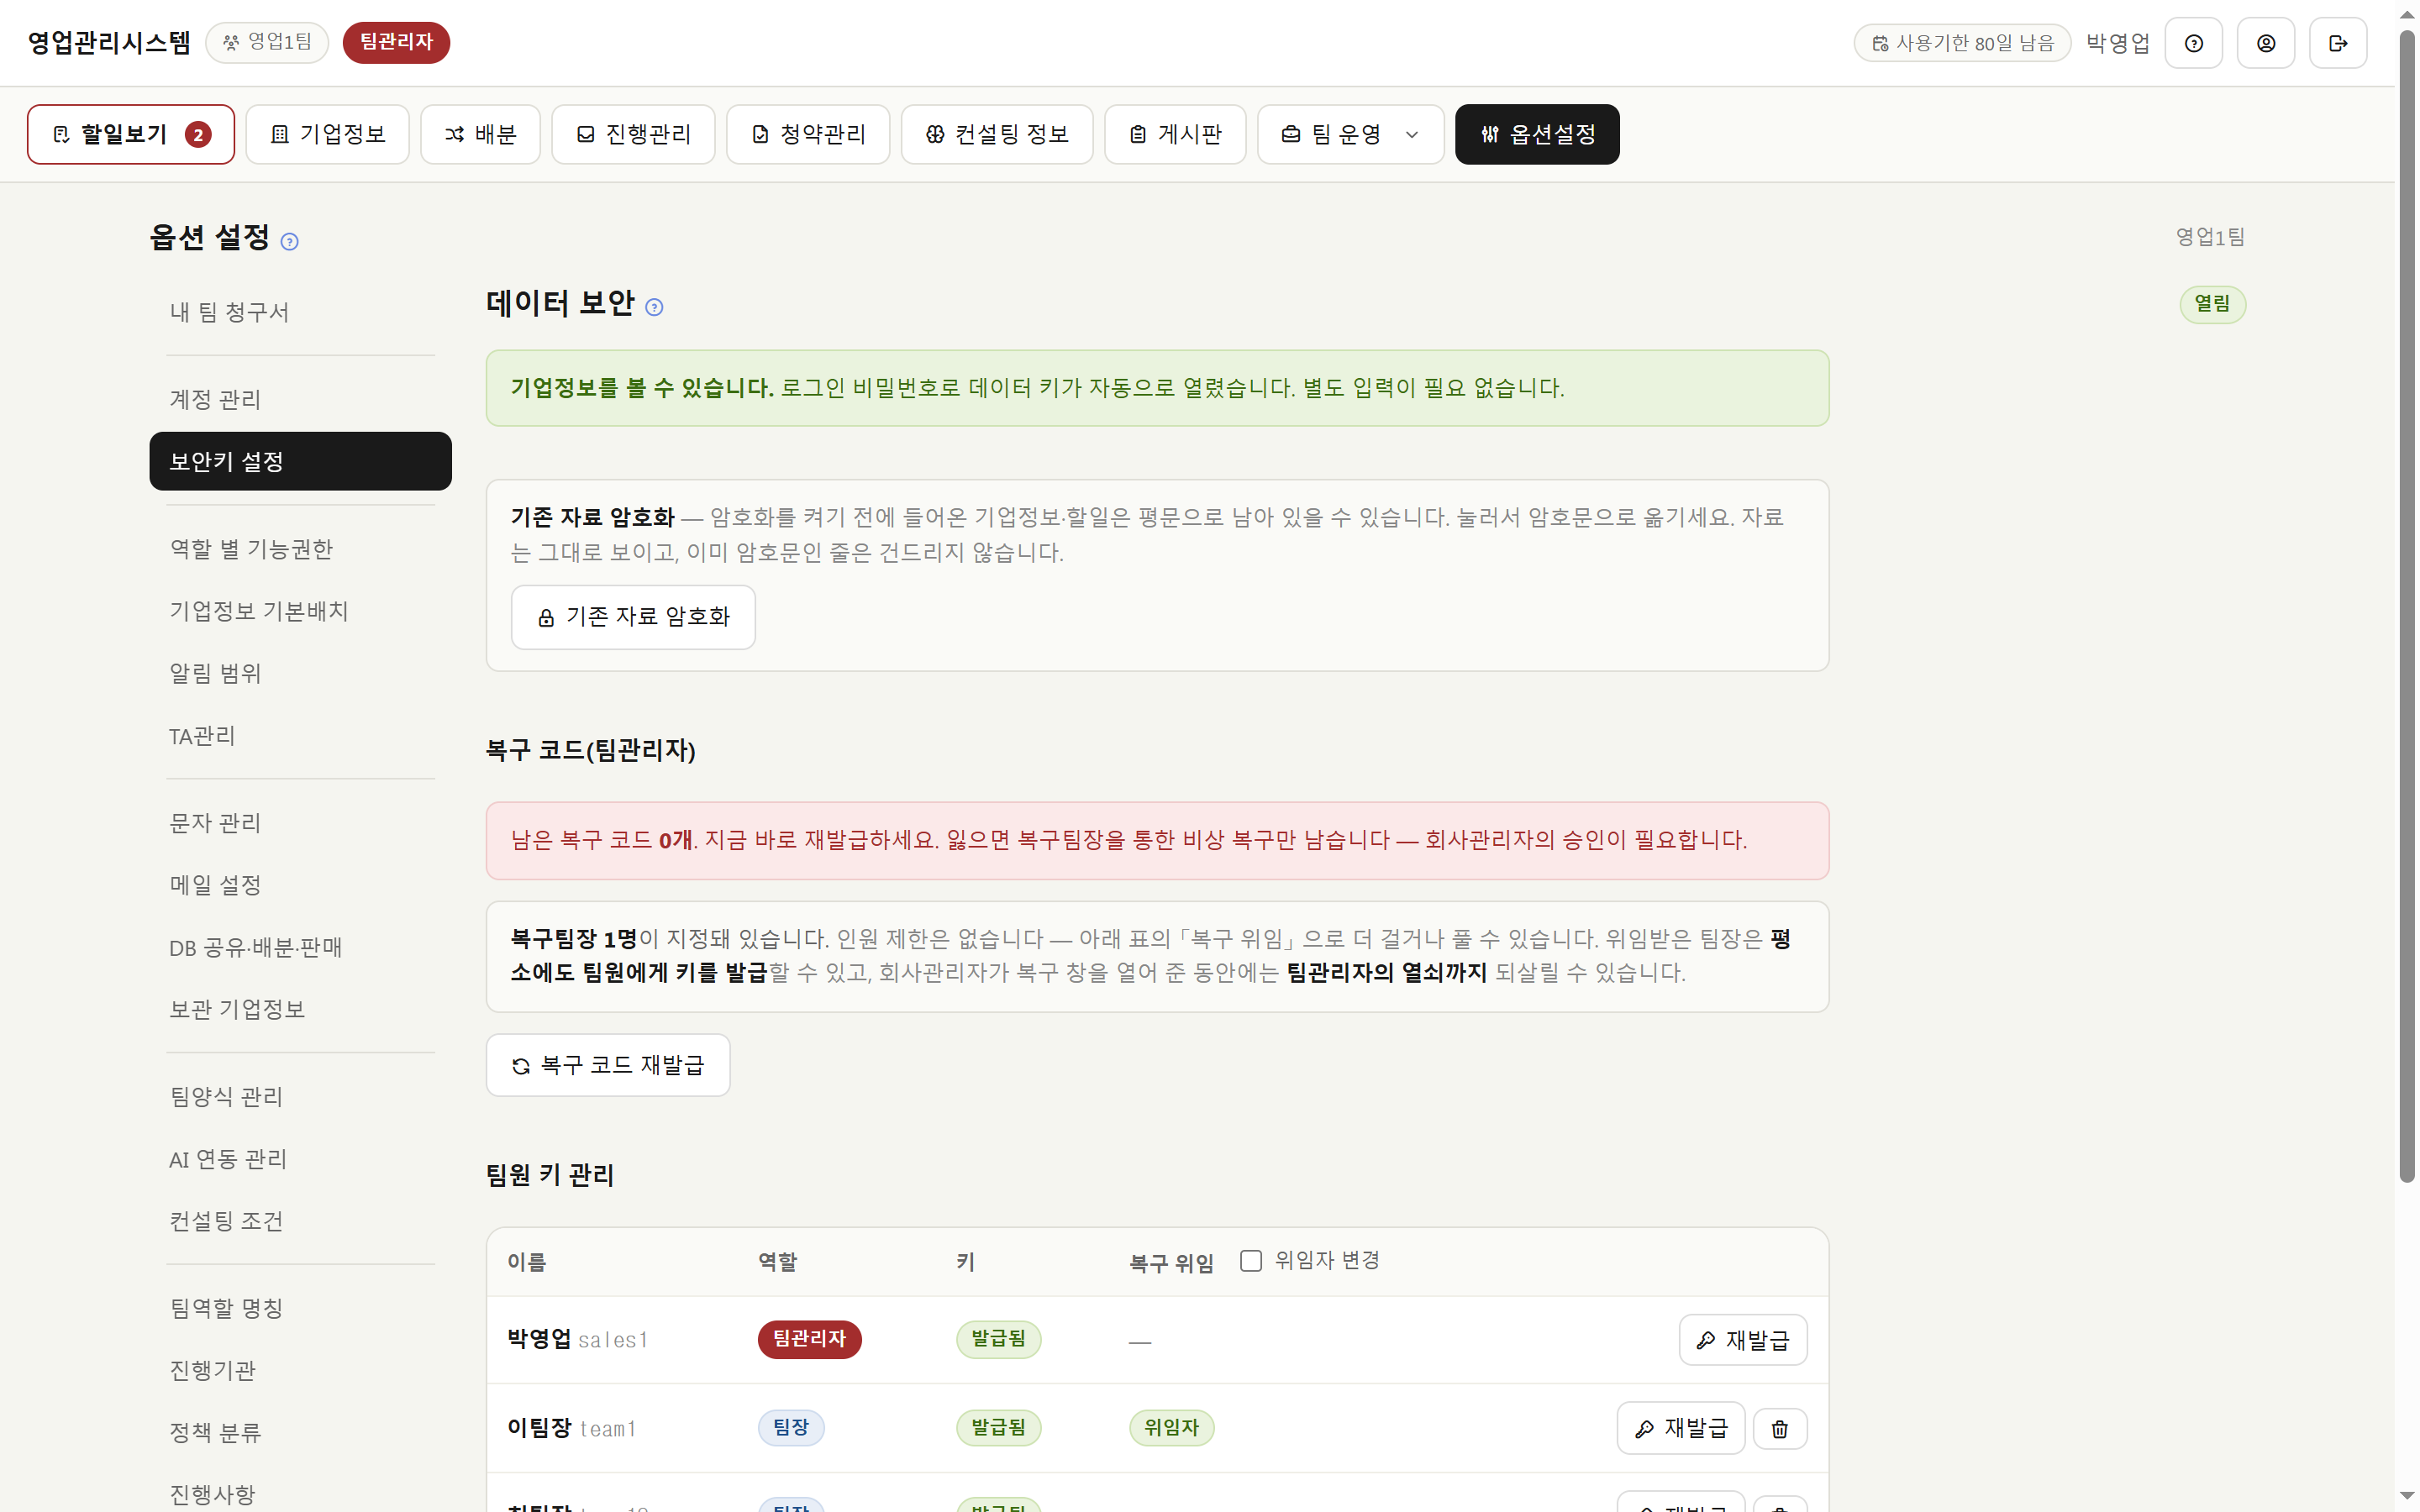Image resolution: width=2420 pixels, height=1512 pixels.
Task: Open the 진행관리 tab
Action: pyautogui.click(x=633, y=134)
